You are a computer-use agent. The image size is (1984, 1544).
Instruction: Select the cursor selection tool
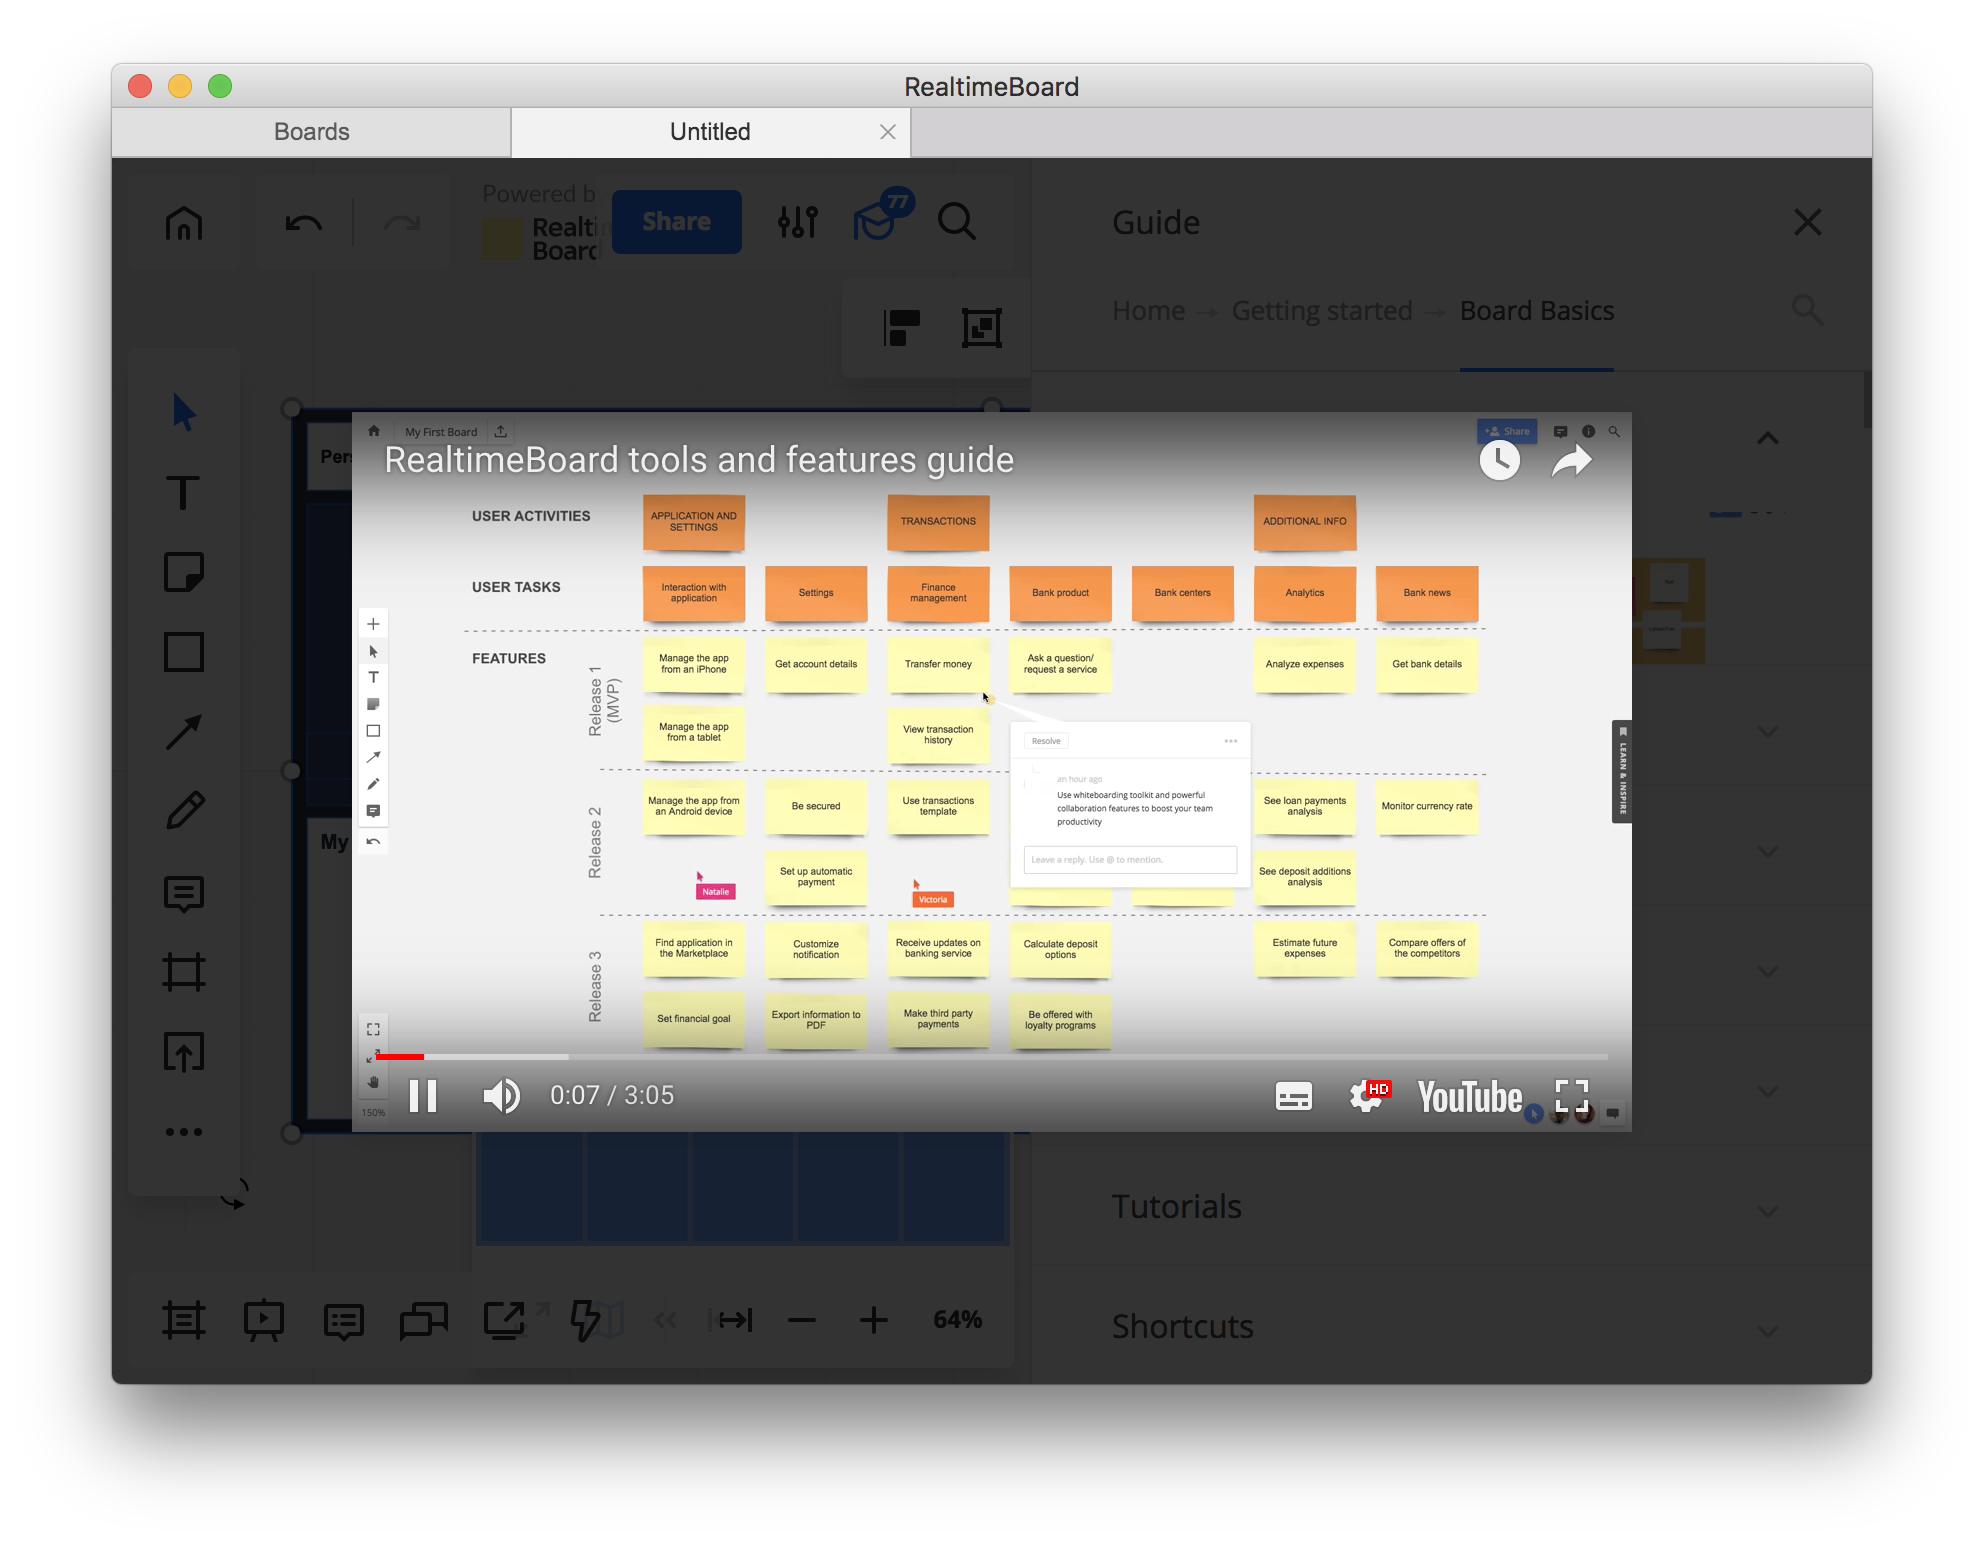184,412
